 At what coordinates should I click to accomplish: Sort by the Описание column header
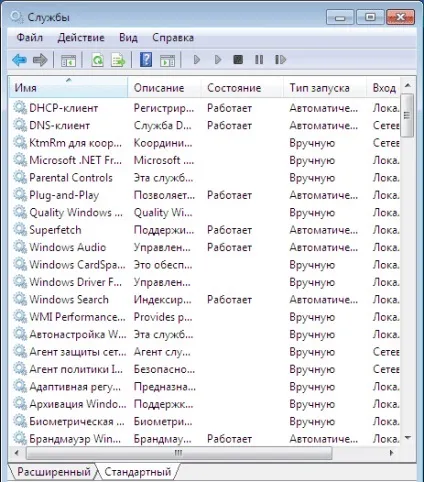click(164, 87)
